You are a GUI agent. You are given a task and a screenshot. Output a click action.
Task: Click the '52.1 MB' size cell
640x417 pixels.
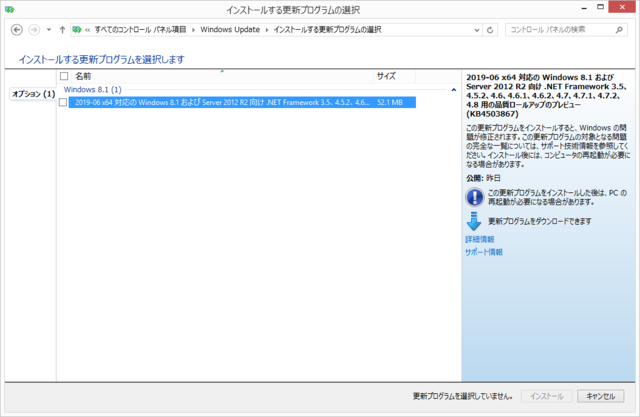[x=390, y=102]
